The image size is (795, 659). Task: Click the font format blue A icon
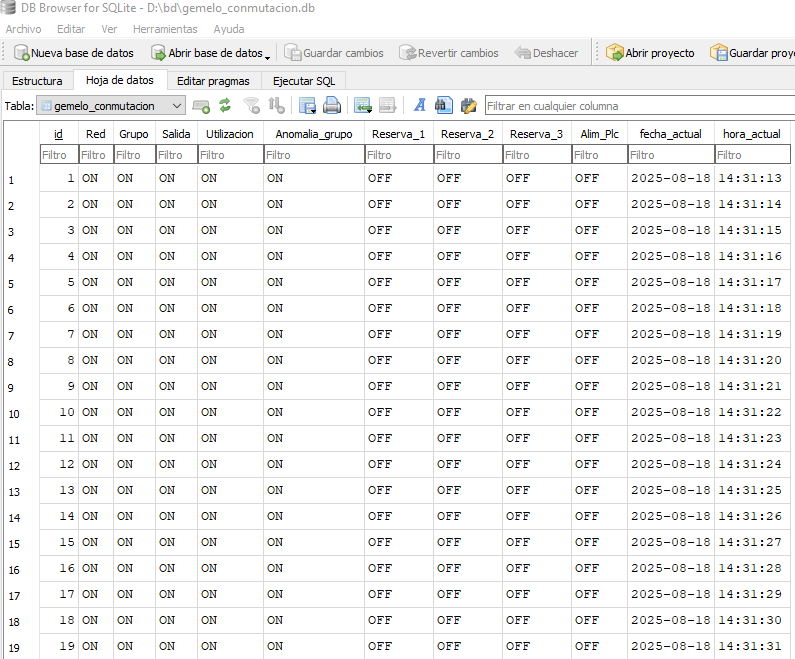click(419, 105)
